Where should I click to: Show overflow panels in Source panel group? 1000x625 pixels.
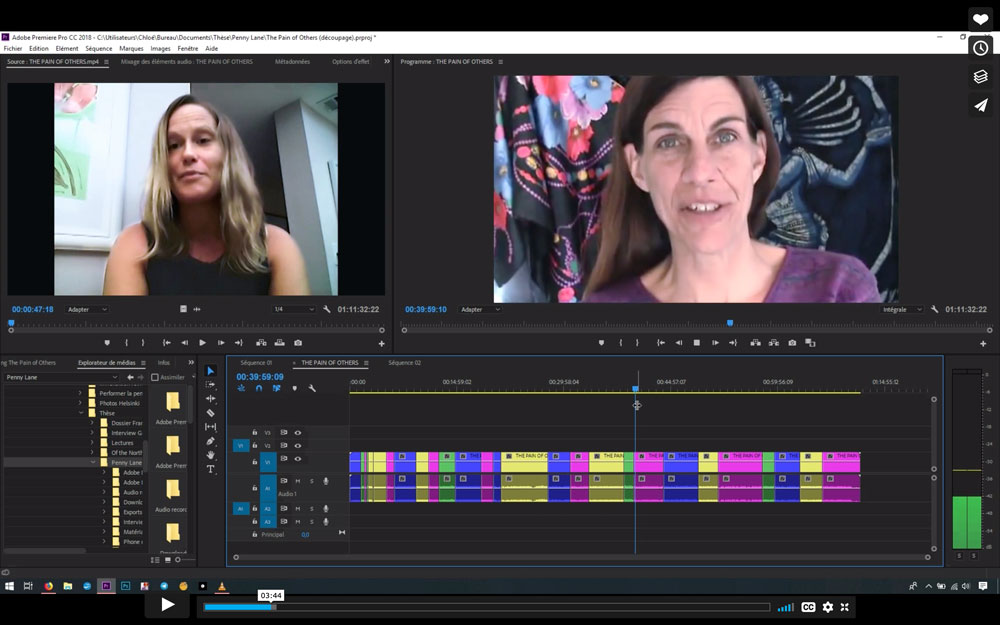click(x=386, y=61)
